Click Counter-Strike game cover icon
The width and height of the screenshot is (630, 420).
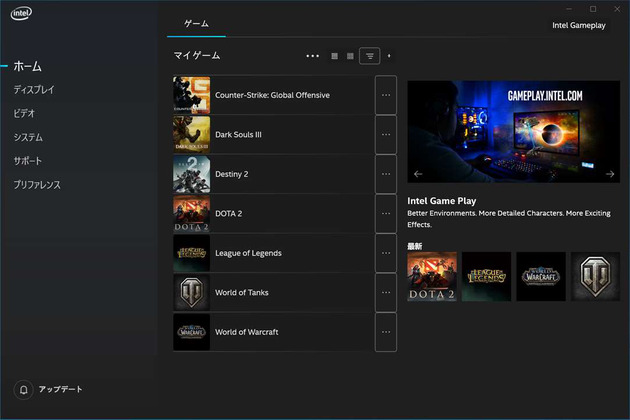click(192, 95)
